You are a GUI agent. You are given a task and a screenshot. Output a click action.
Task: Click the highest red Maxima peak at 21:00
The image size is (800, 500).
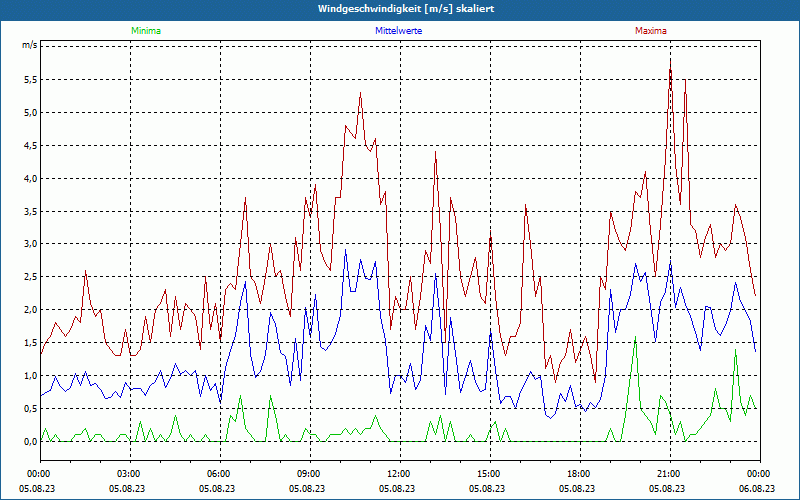670,60
